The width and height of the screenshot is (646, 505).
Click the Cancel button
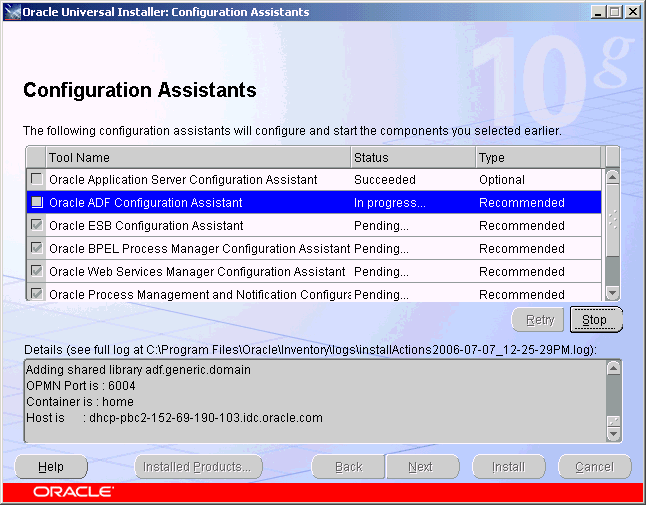pos(595,467)
